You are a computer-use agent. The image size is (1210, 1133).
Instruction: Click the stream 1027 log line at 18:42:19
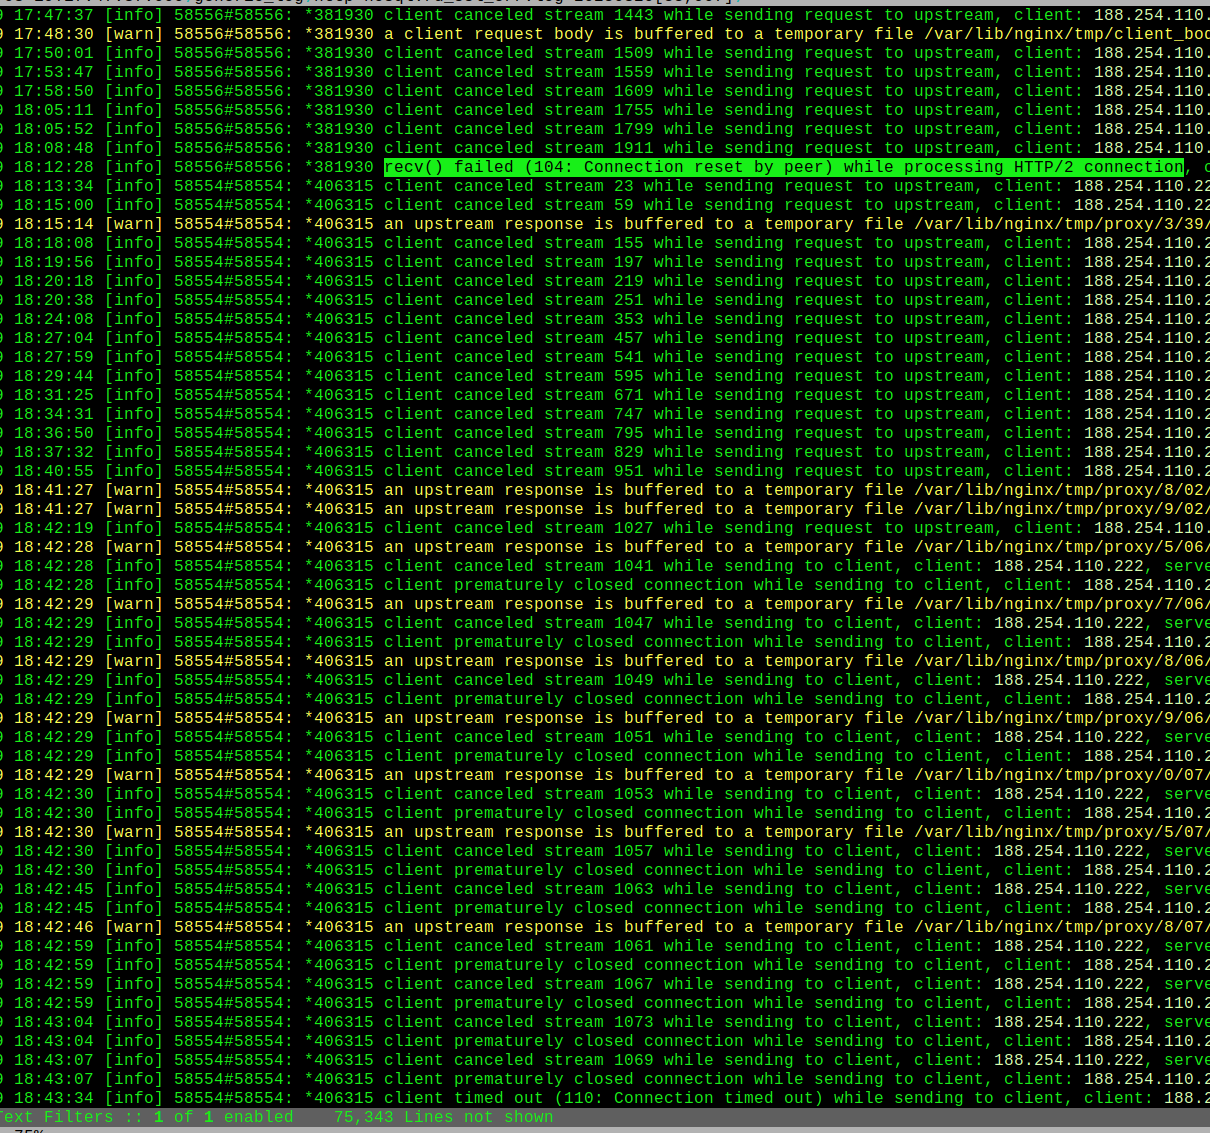tap(700, 528)
